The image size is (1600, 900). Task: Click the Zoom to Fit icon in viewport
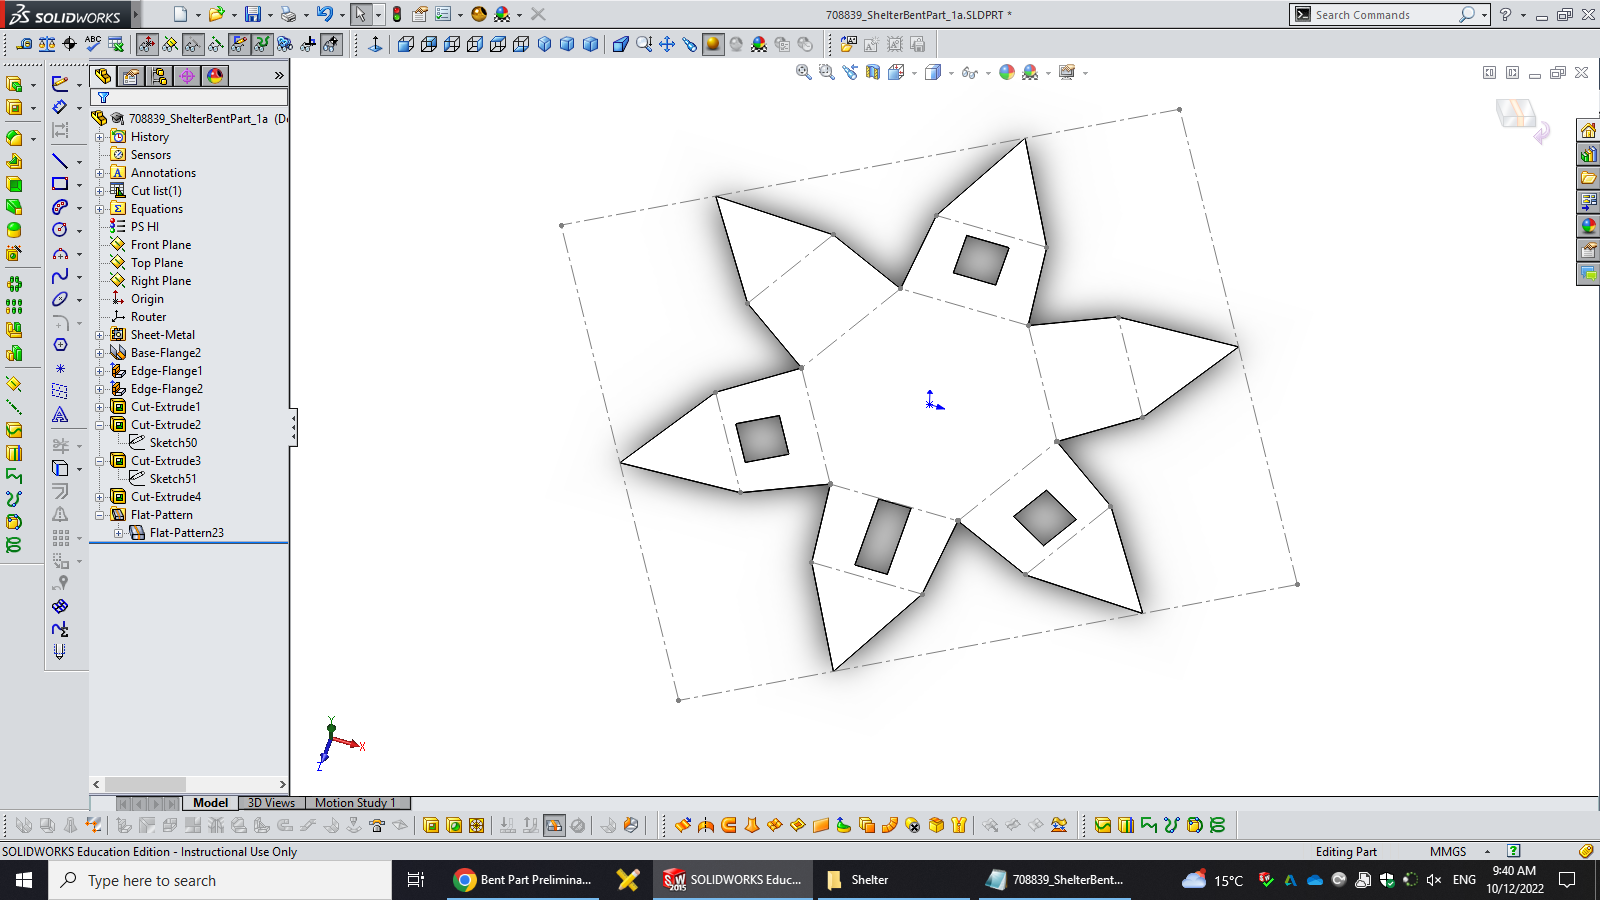(x=804, y=72)
